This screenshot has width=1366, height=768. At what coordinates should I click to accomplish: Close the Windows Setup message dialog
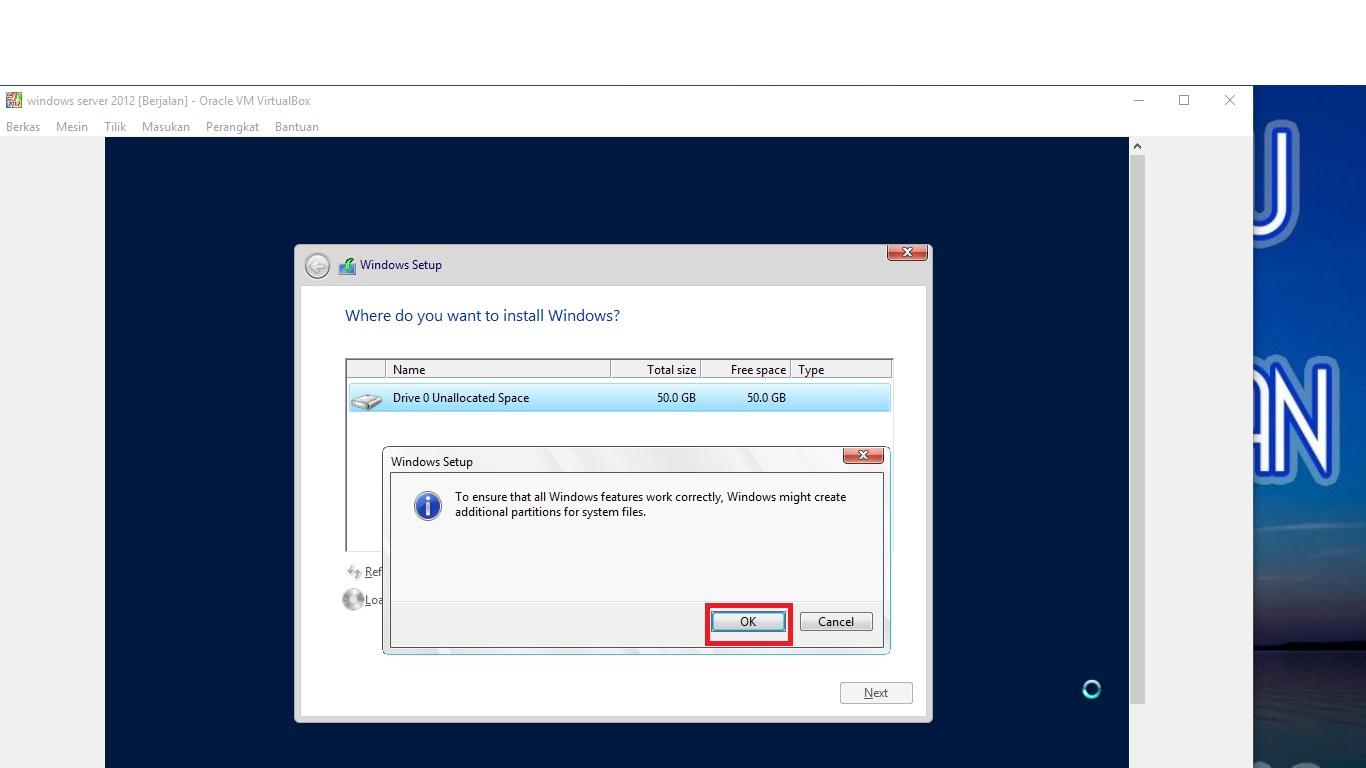pos(863,456)
